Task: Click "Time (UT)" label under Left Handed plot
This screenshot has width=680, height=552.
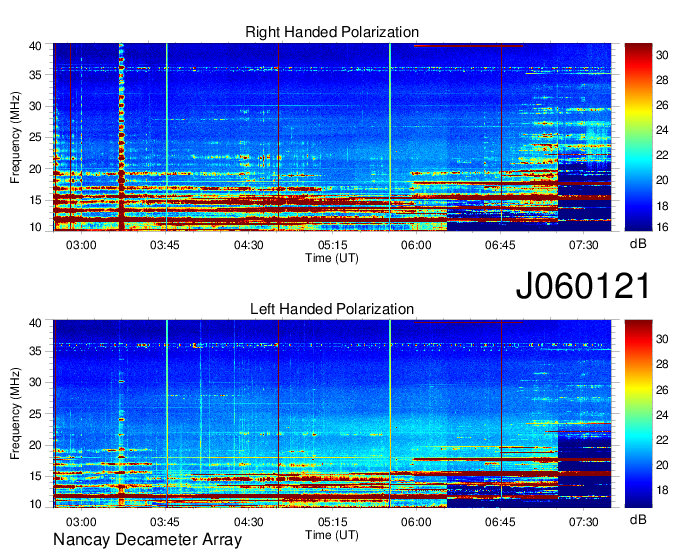Action: (x=332, y=535)
